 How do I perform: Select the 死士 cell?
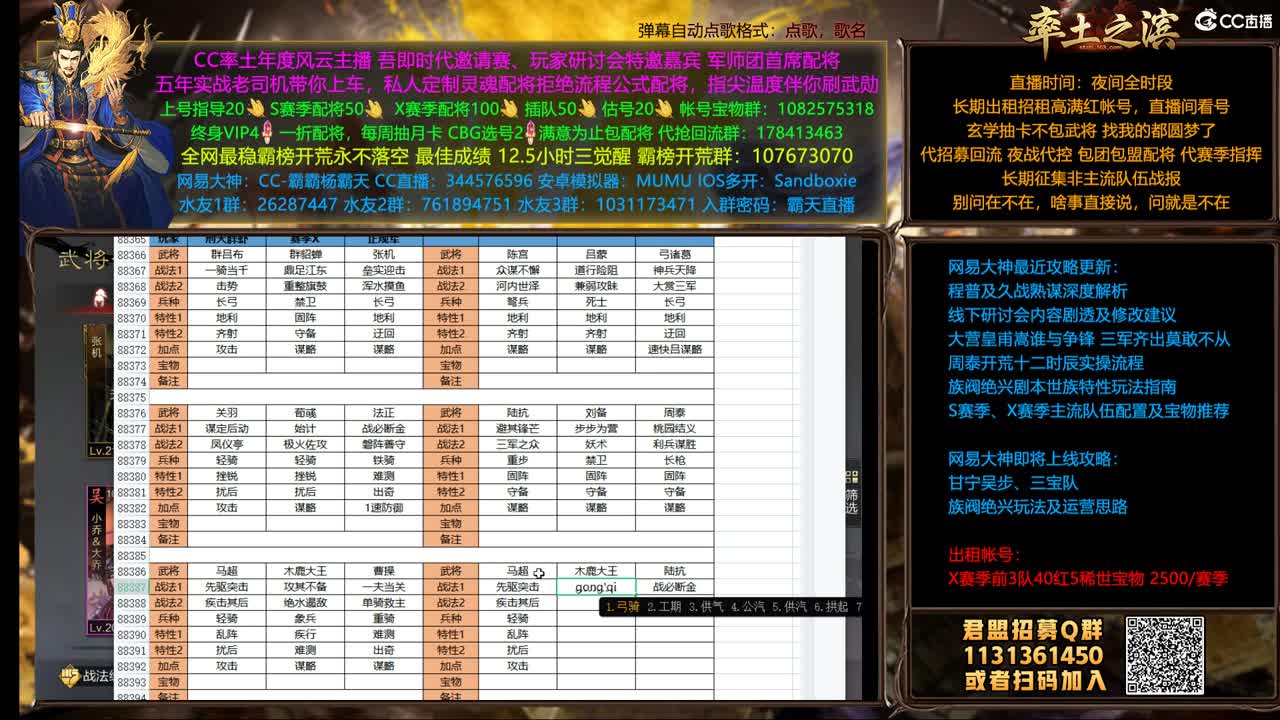[x=596, y=302]
